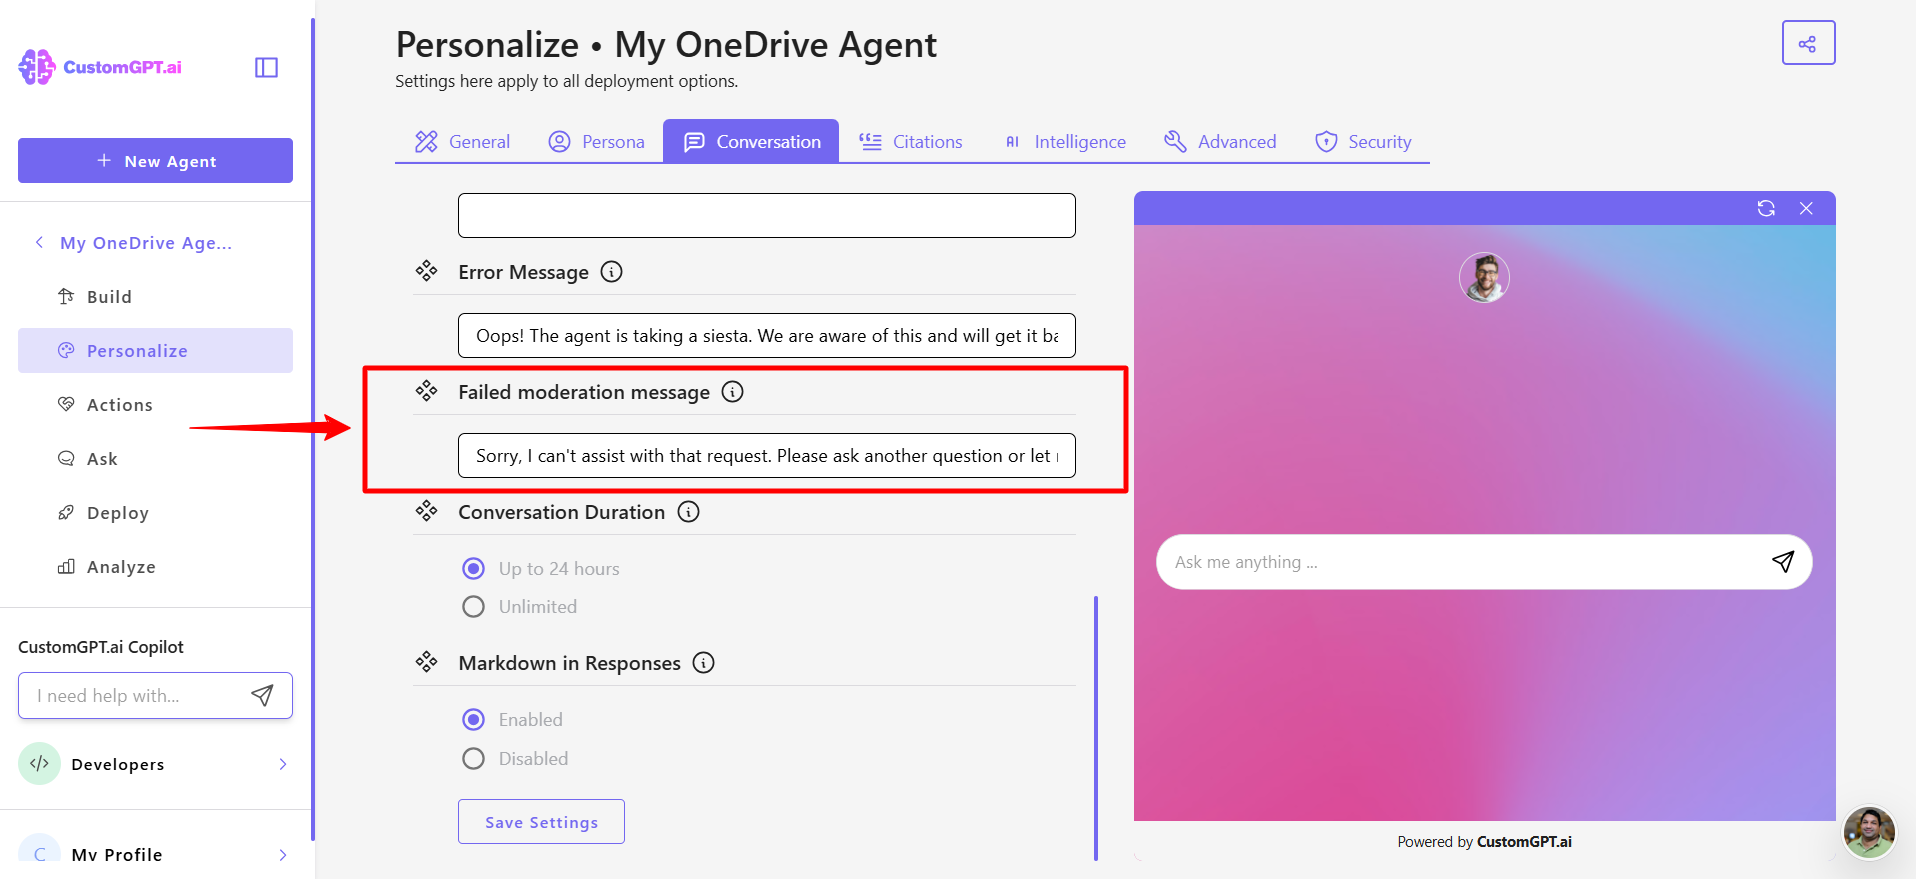Click the Build icon in sidebar

66,296
